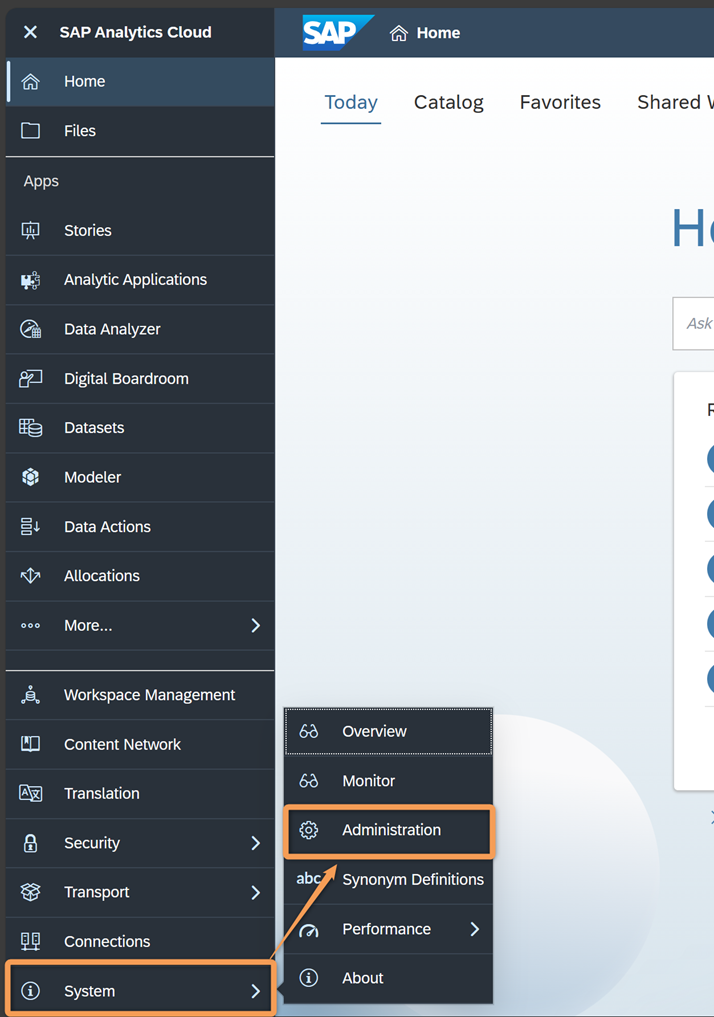Click the Content Network book icon
This screenshot has height=1017, width=714.
click(x=30, y=744)
